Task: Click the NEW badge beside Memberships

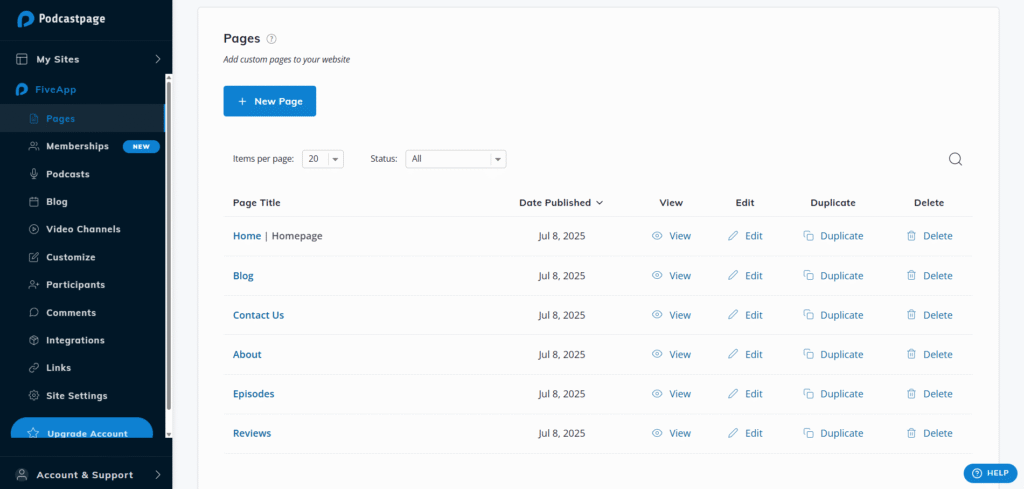Action: [141, 146]
